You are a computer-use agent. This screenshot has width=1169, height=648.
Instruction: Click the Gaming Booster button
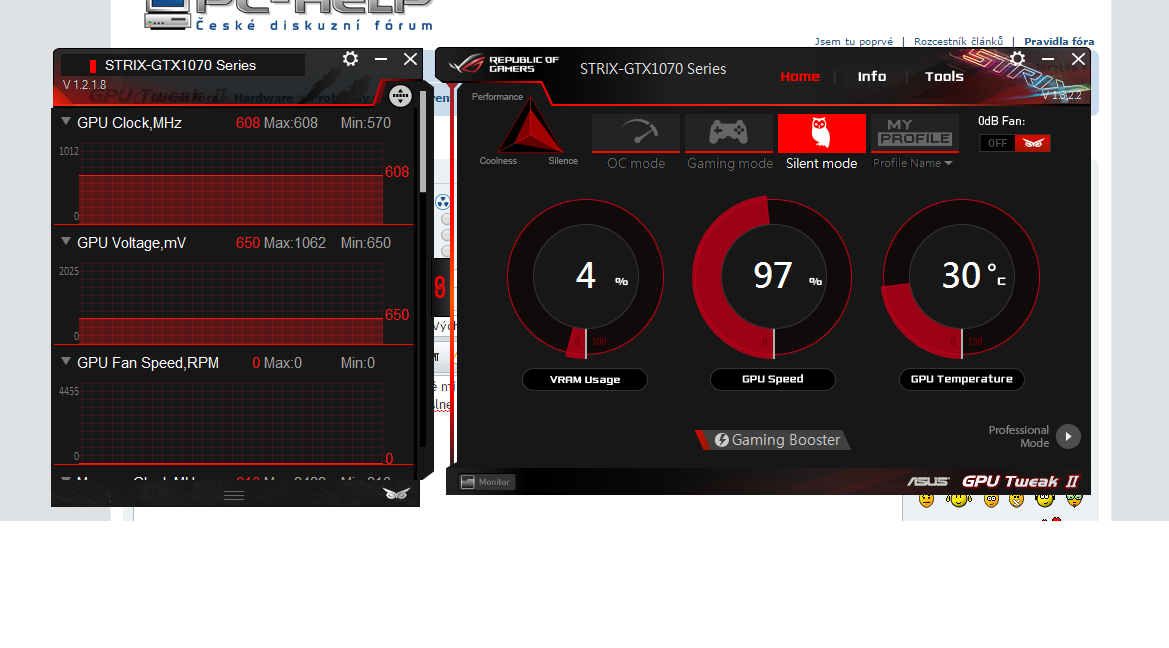tap(775, 440)
